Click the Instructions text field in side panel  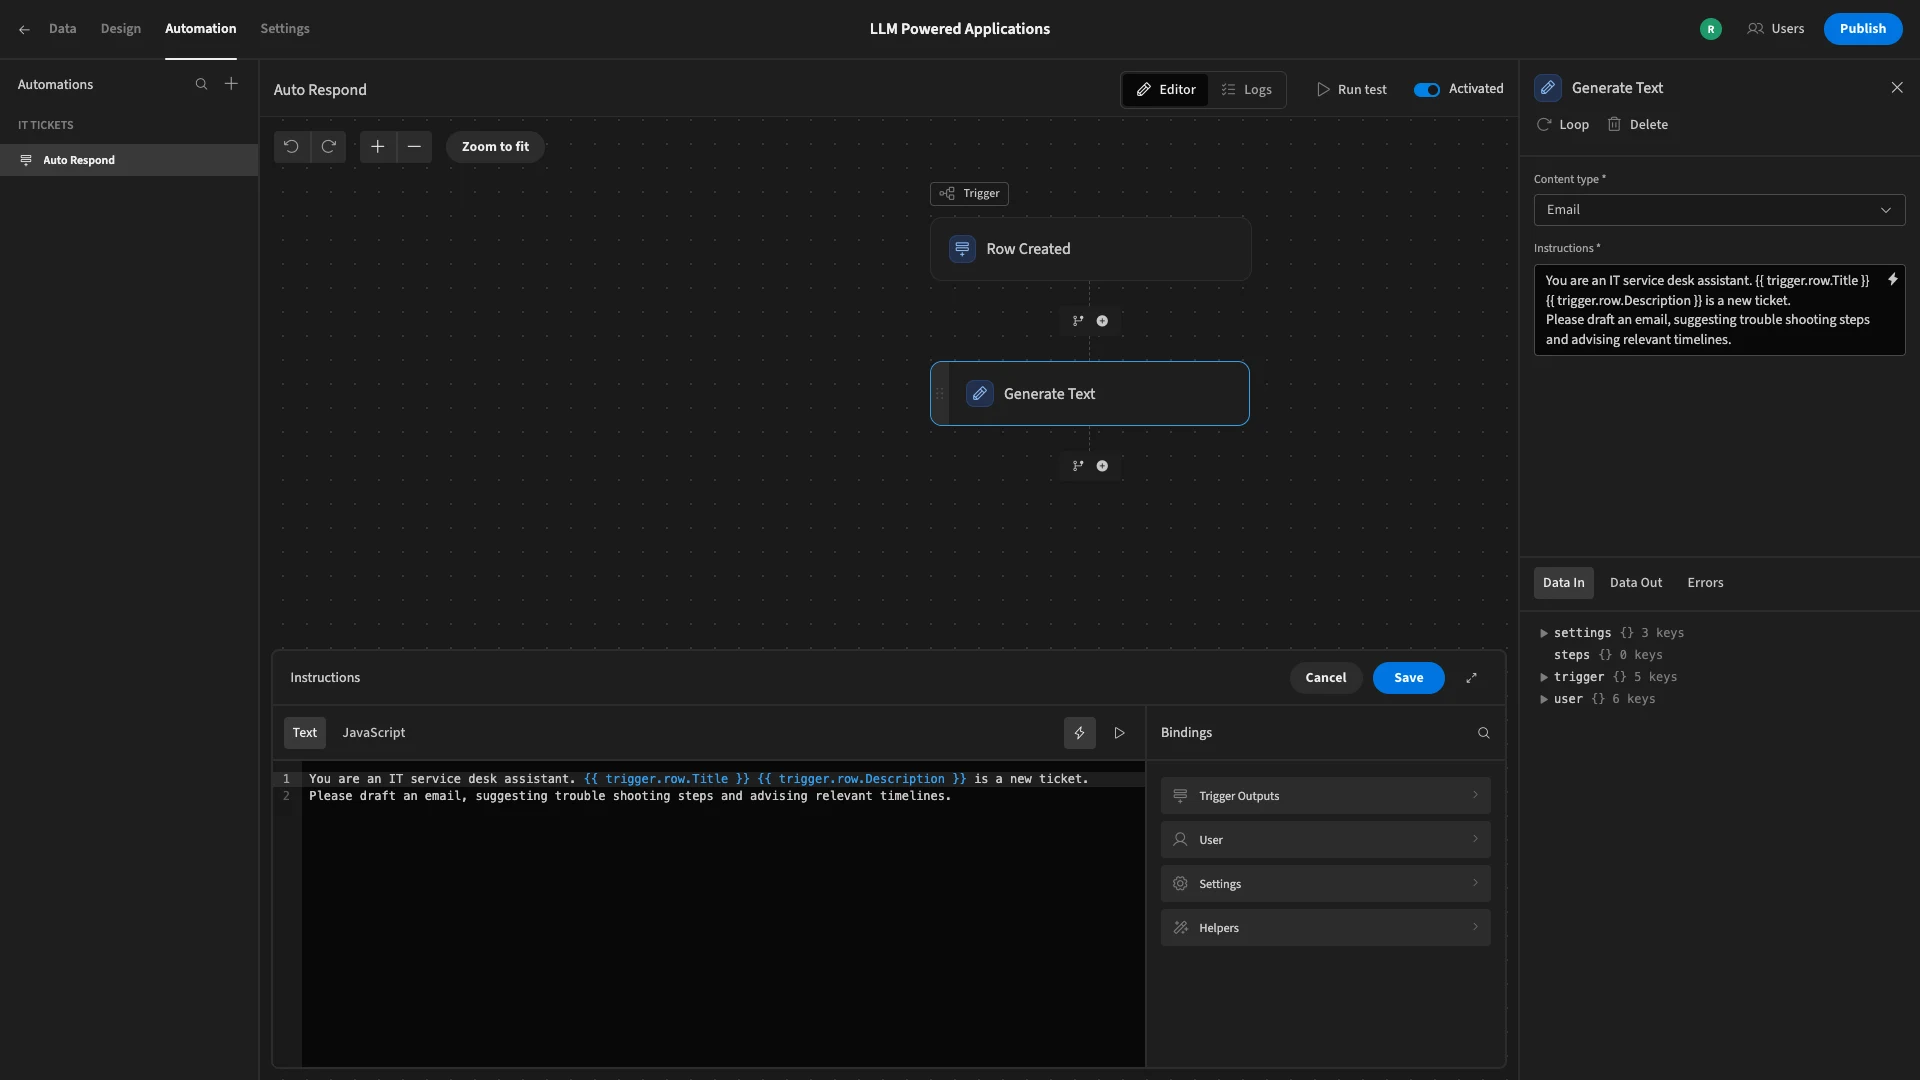point(1719,310)
